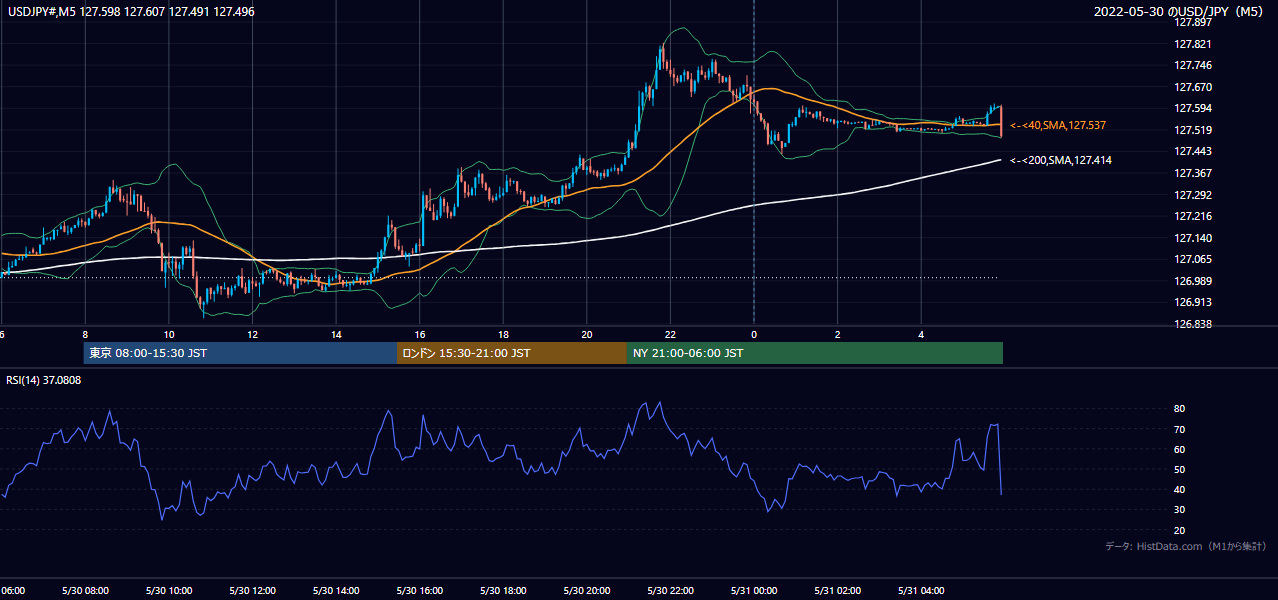Click RSI scale level 30
This screenshot has height=600, width=1278.
tap(1180, 510)
